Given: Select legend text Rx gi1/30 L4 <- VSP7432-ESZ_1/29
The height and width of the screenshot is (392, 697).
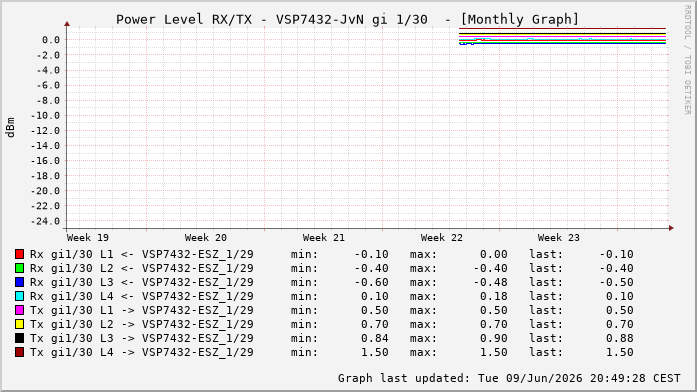Looking at the screenshot, I should [x=142, y=296].
